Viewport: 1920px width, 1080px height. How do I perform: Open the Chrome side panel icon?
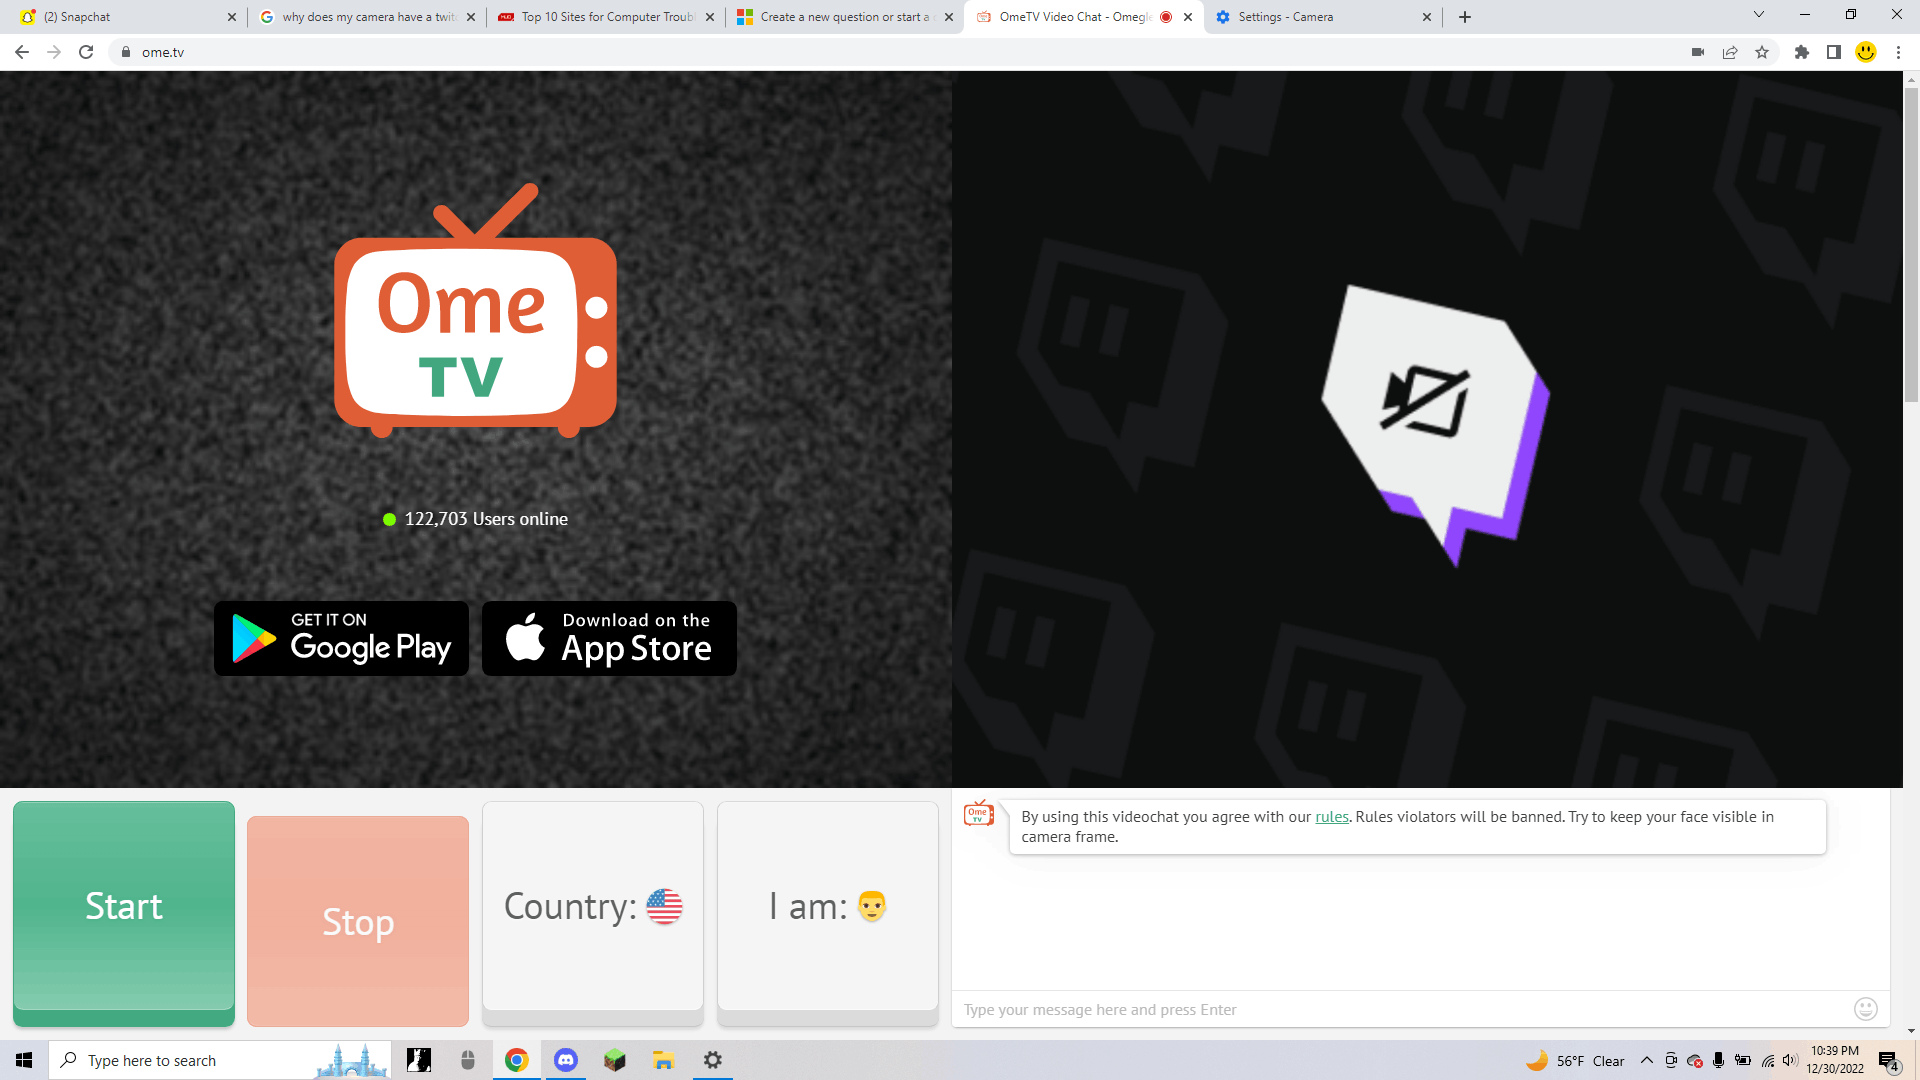pos(1834,52)
